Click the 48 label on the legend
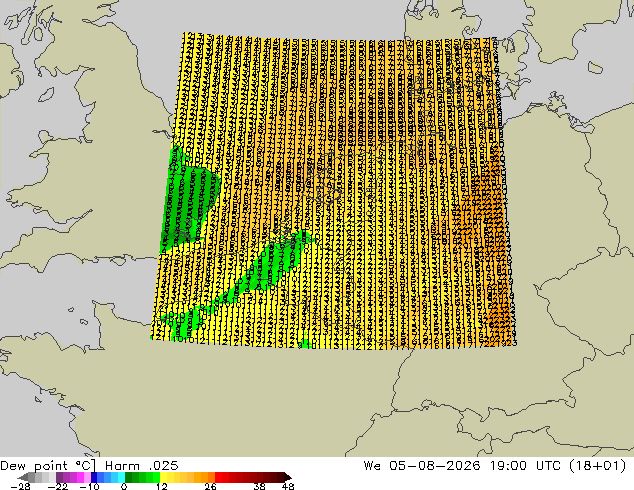 coord(288,487)
